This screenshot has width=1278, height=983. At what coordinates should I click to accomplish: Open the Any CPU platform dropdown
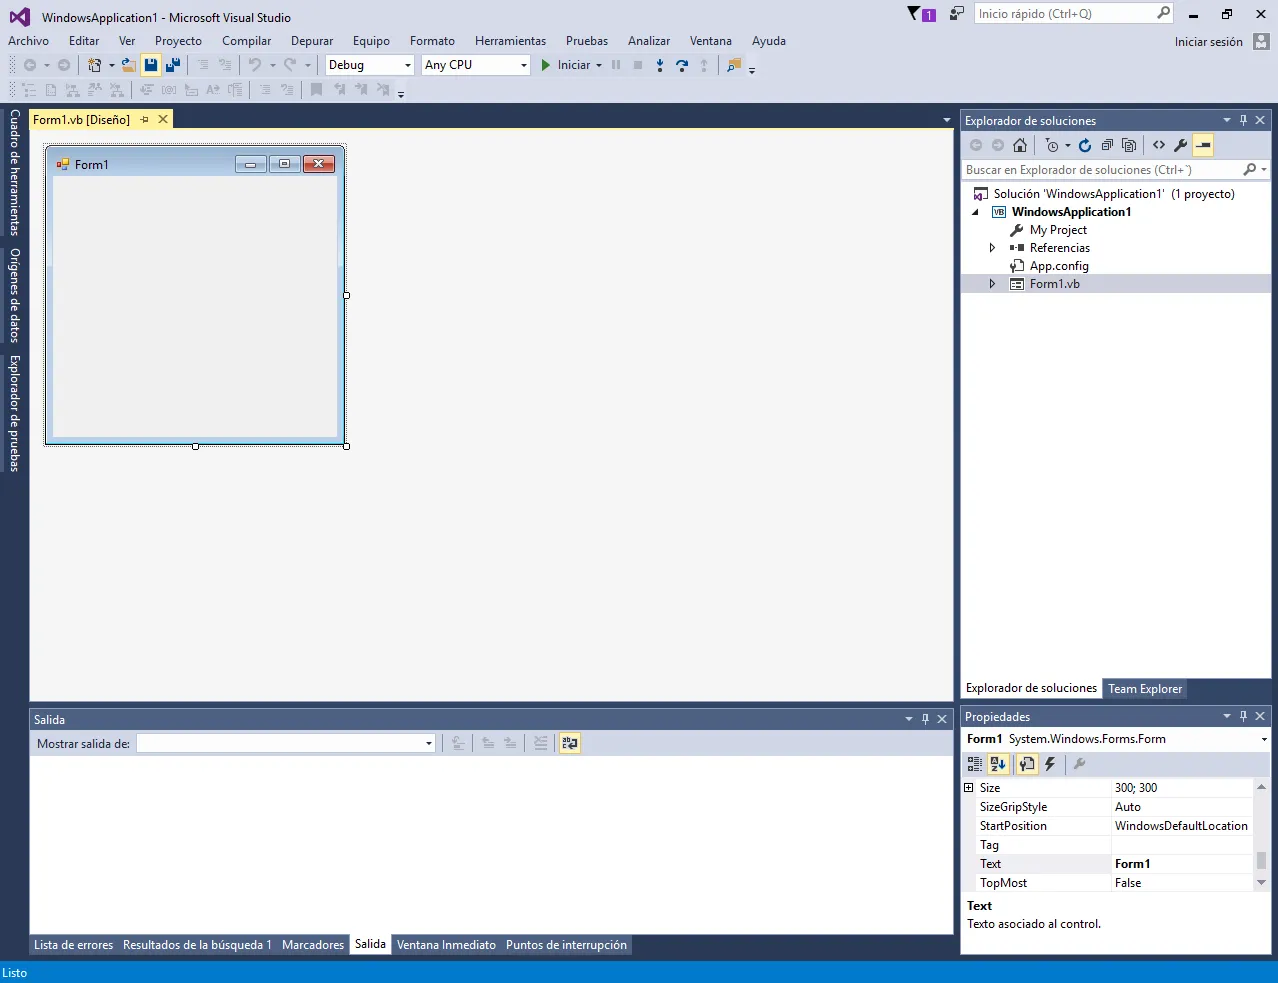[x=476, y=65]
